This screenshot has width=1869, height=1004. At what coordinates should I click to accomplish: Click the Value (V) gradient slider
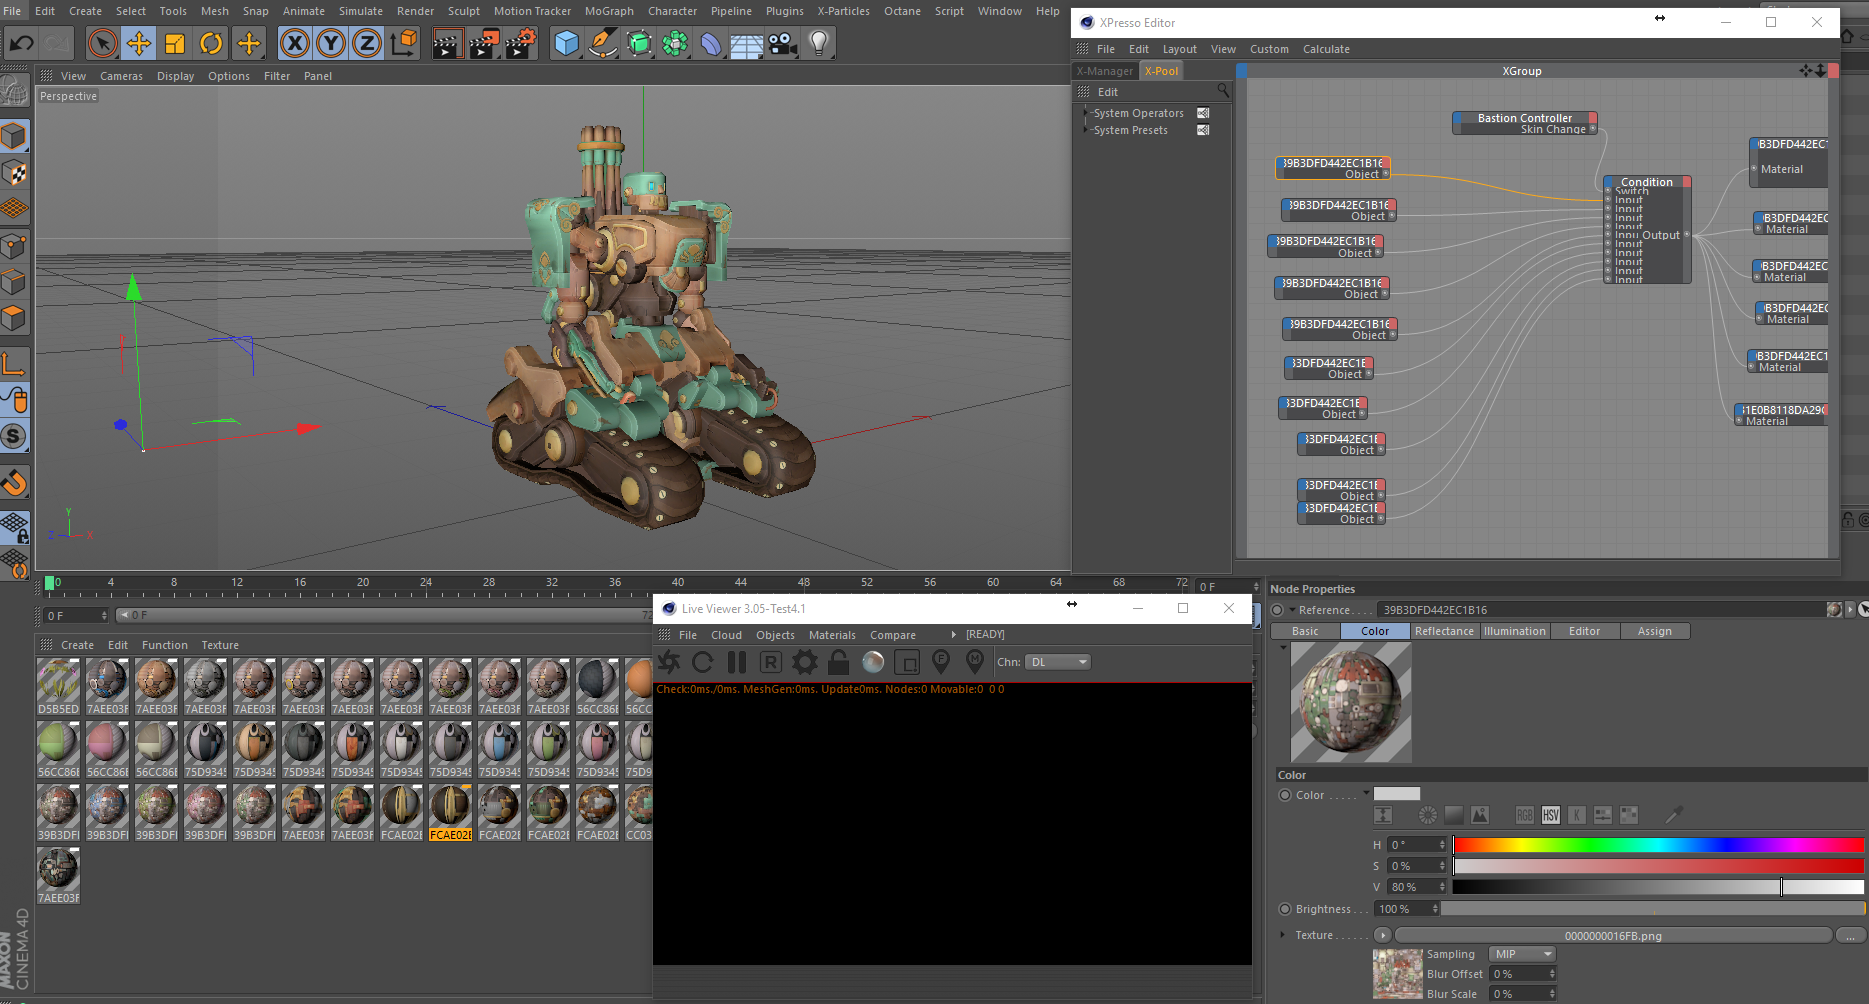tap(1658, 887)
